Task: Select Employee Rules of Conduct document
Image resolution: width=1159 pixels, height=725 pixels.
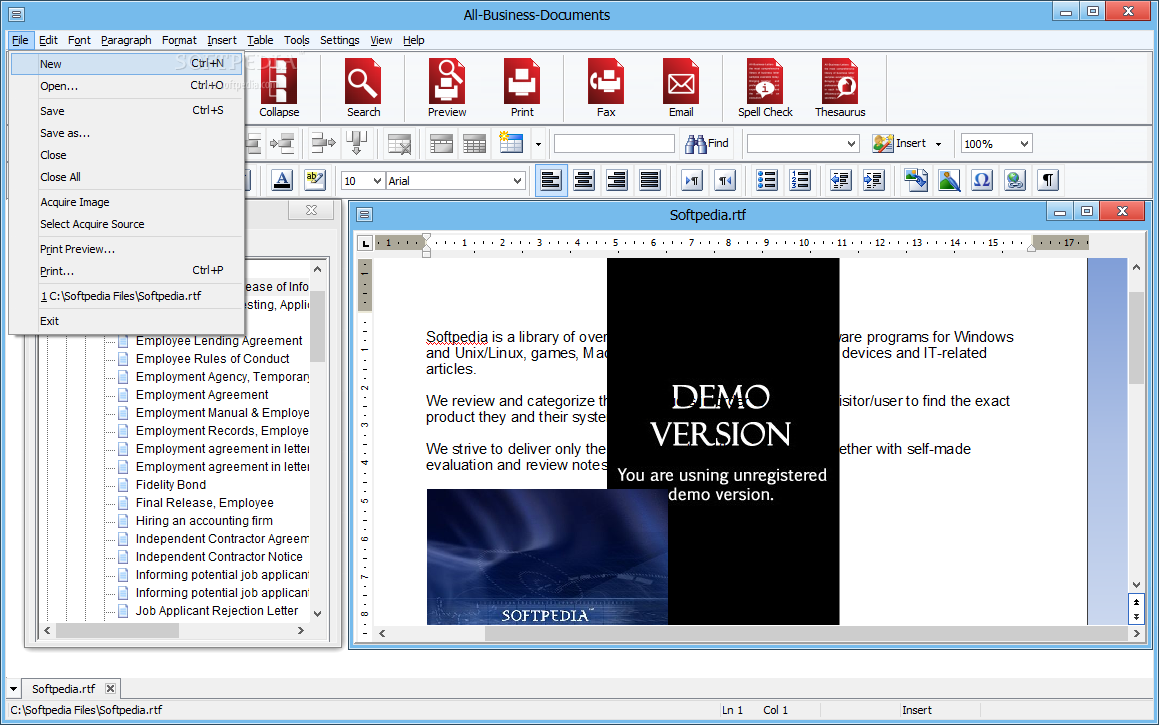Action: tap(213, 358)
